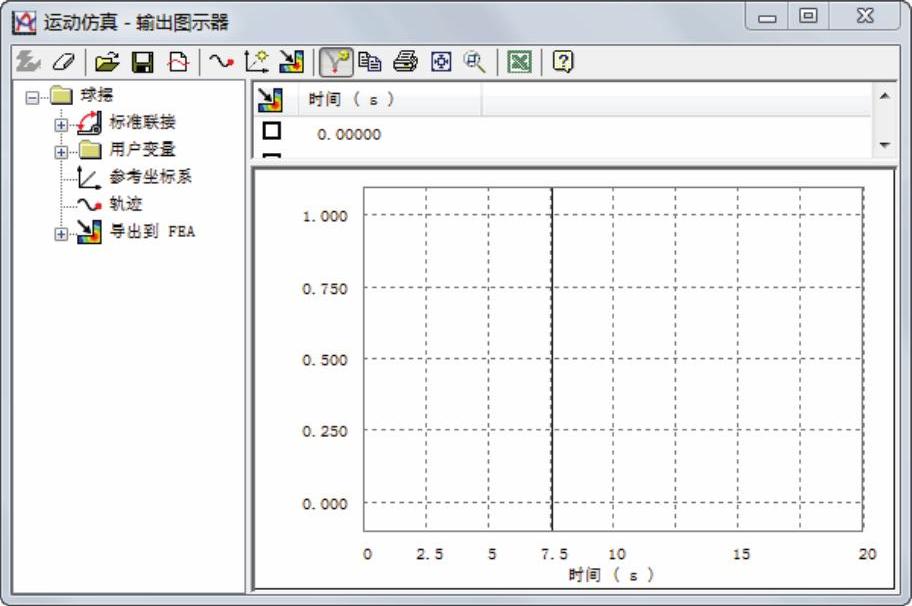This screenshot has height=606, width=912.
Task: Open file with the open-folder icon
Action: (107, 61)
